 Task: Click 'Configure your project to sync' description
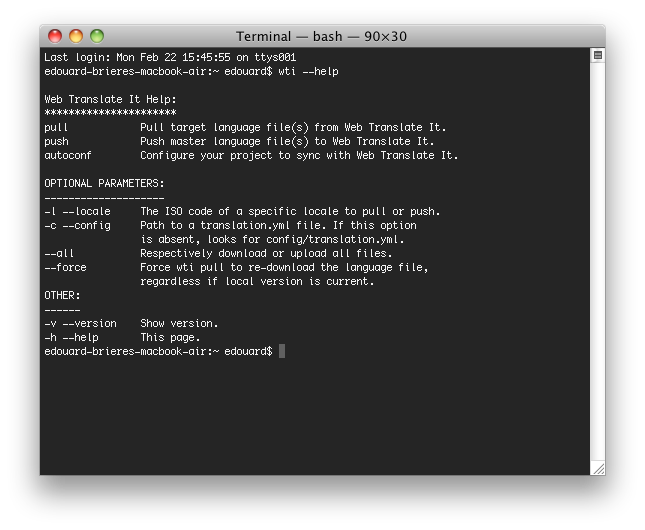pyautogui.click(x=299, y=156)
